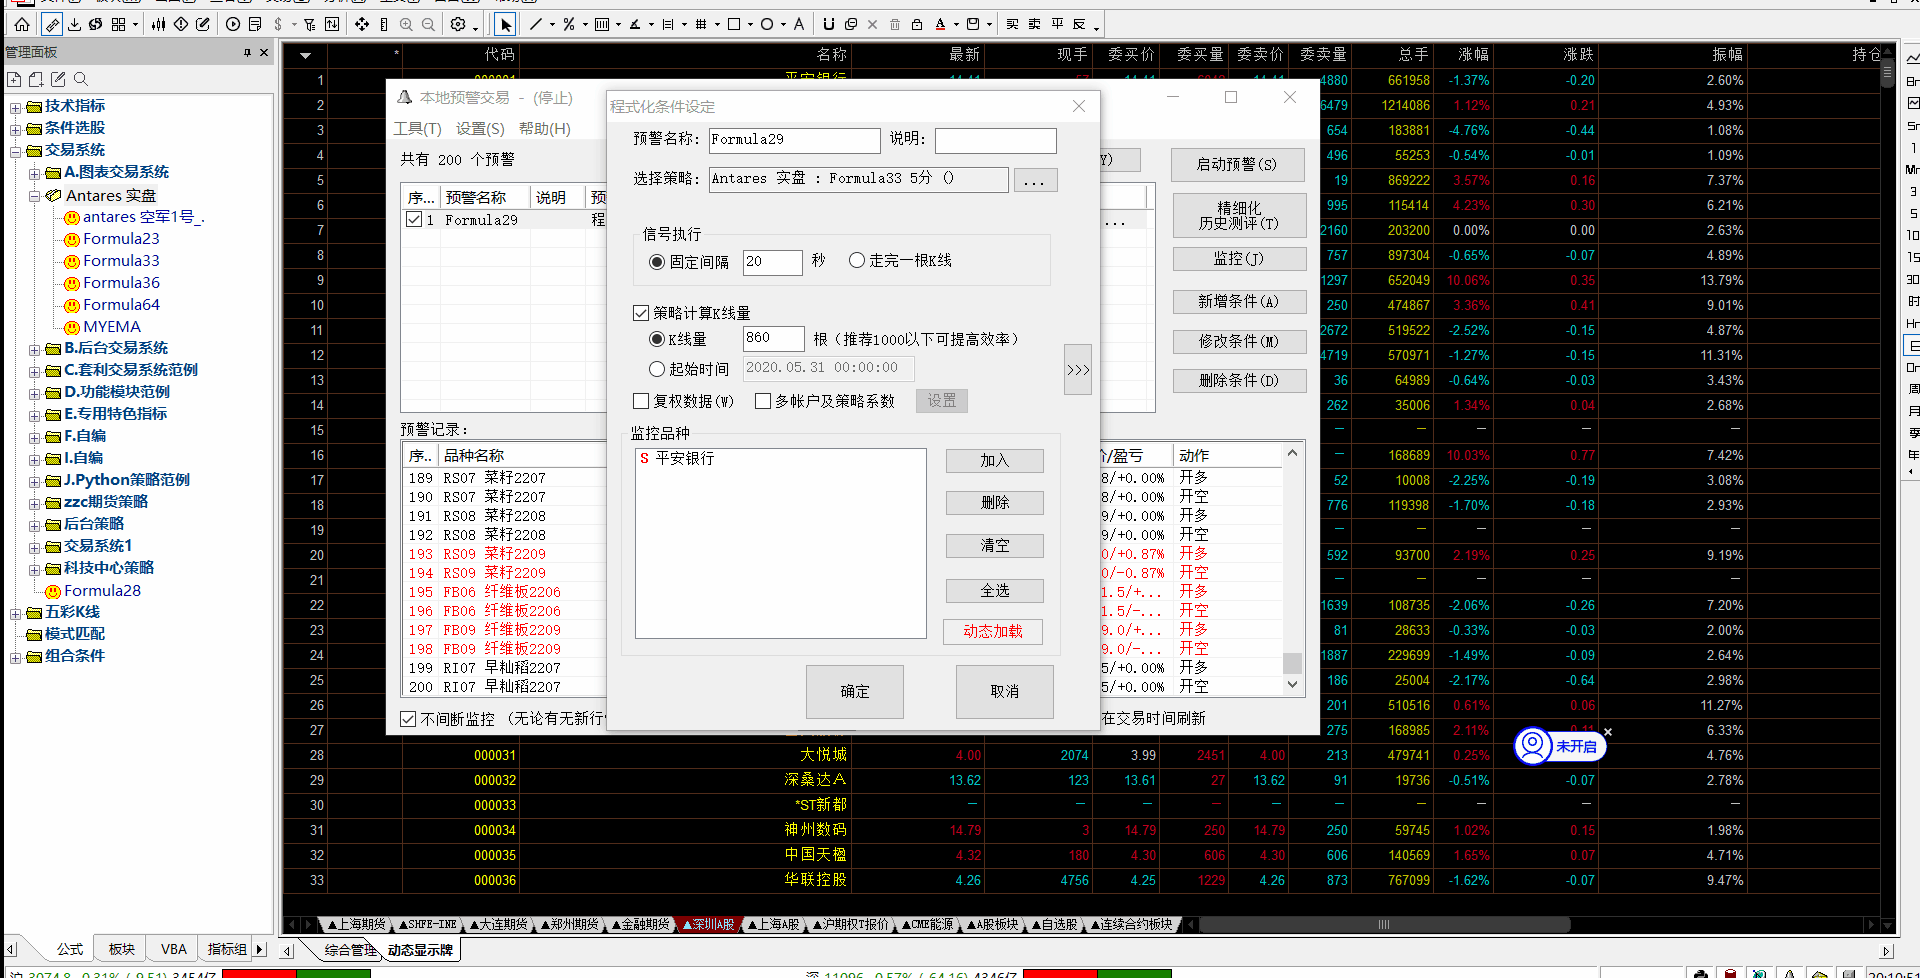Select the text A annotation tool

tap(798, 24)
